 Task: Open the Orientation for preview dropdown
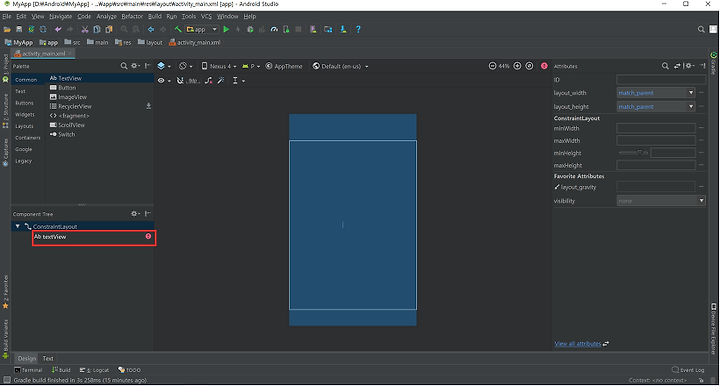coord(186,66)
